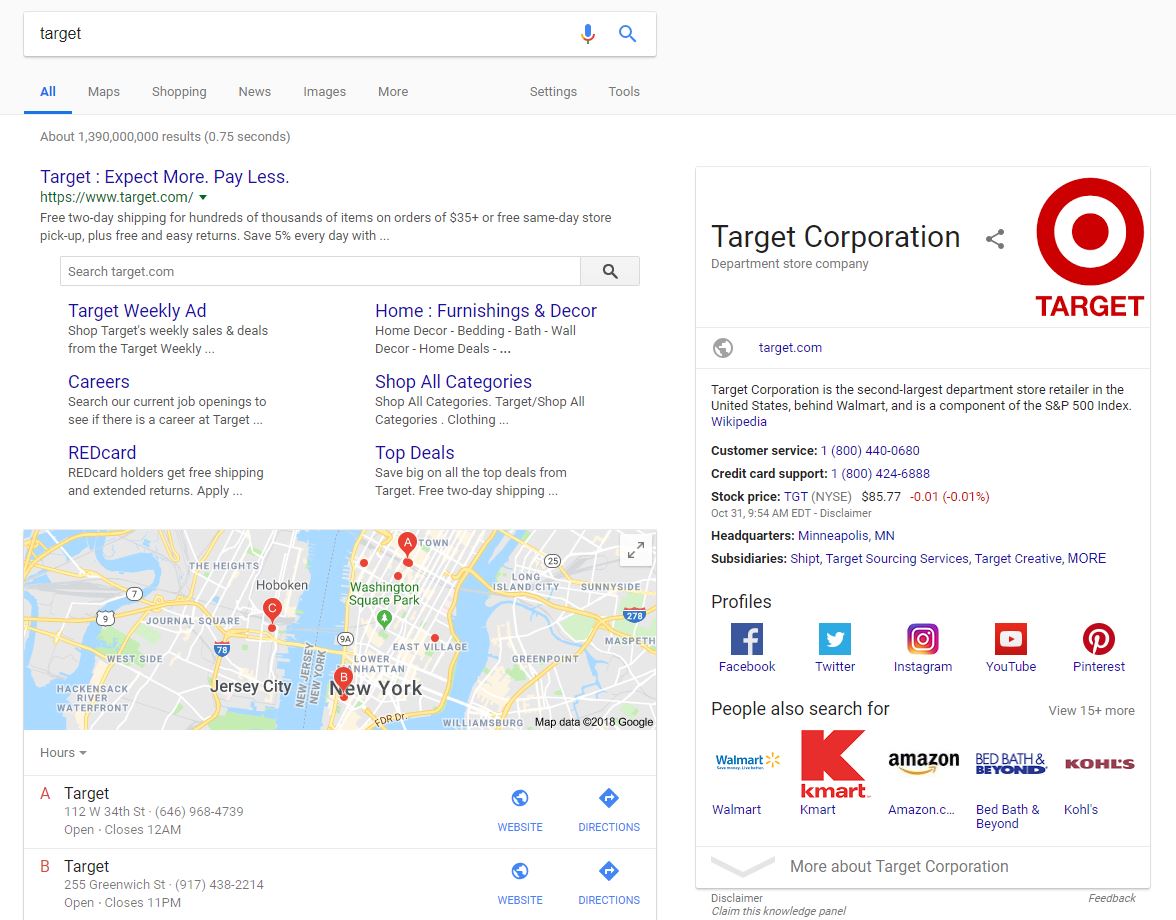Open Home : Furnishings & Decor sitelink

[x=486, y=310]
